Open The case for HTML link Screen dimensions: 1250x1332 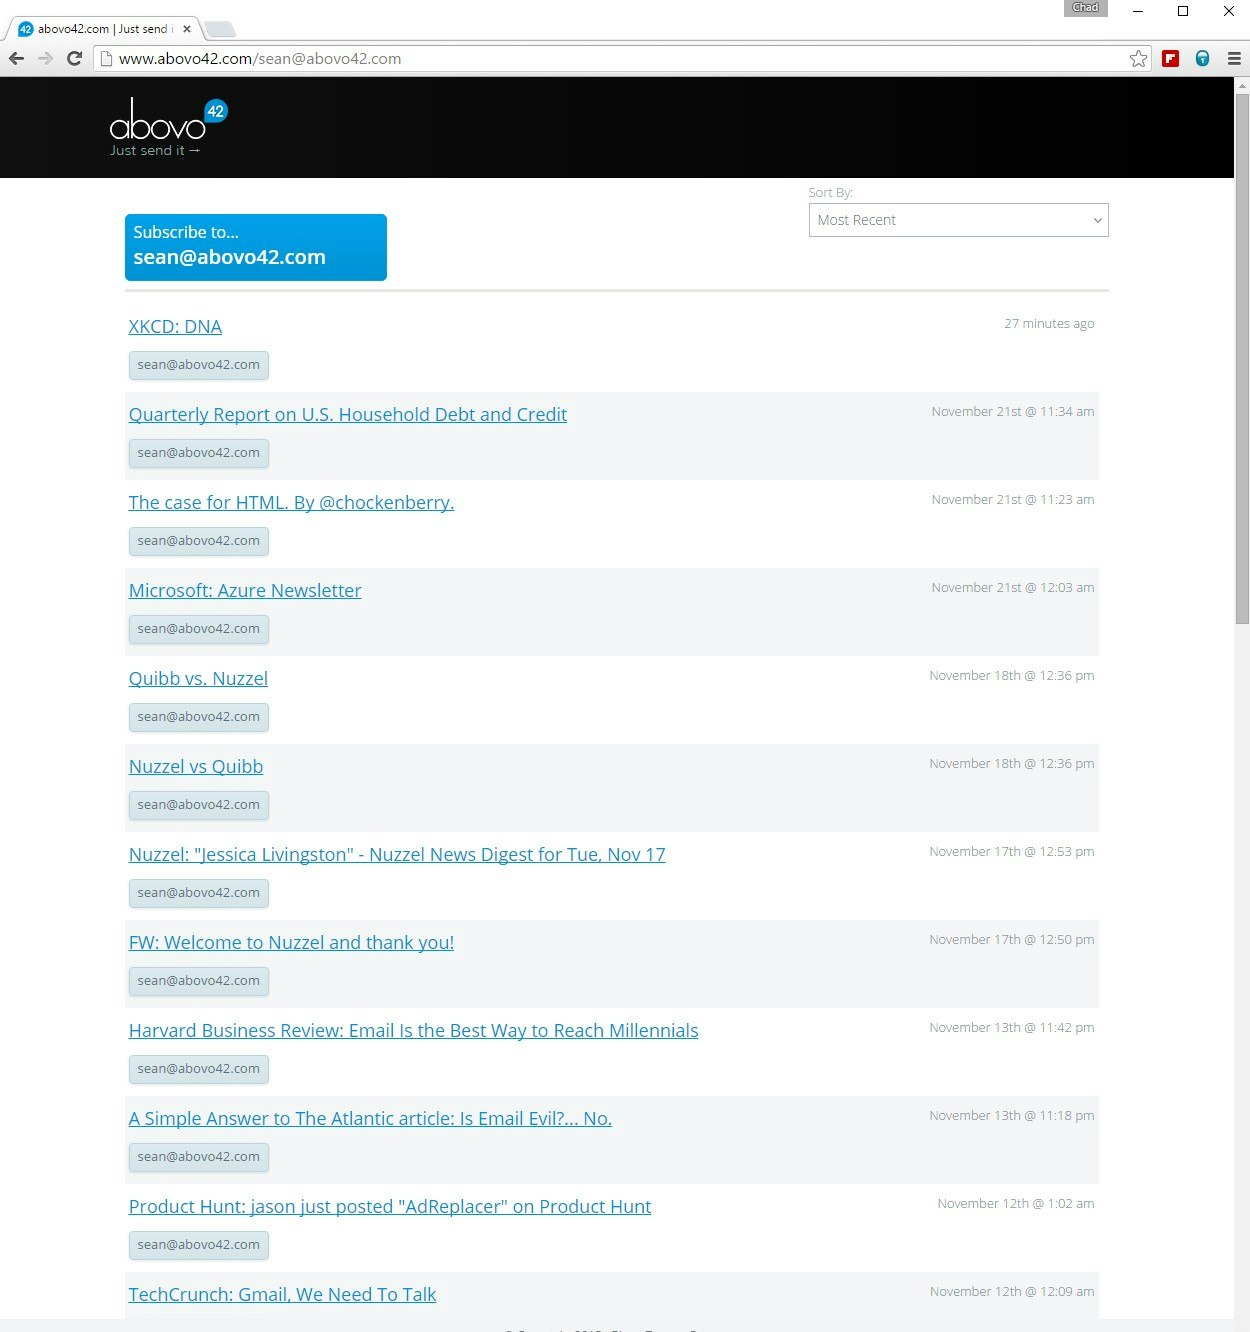(291, 503)
